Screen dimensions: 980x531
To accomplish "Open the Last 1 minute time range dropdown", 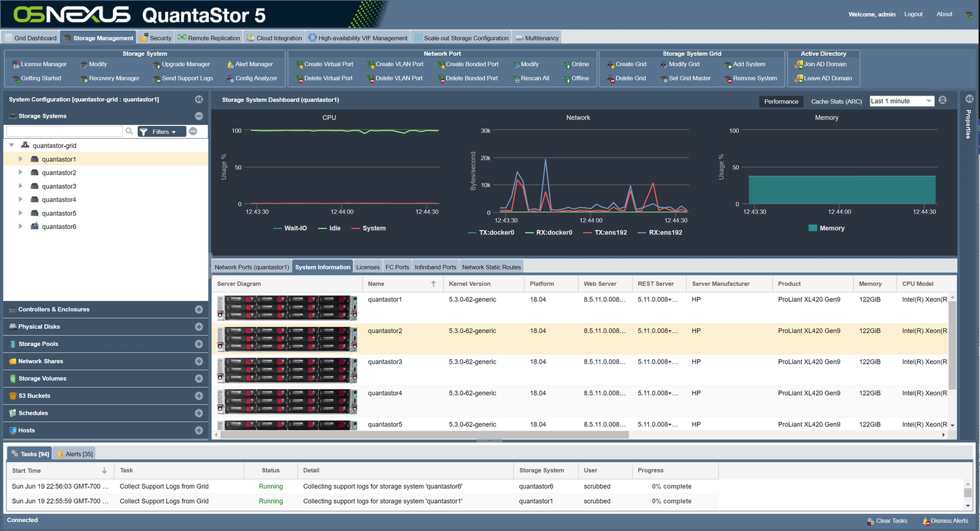I will click(901, 101).
